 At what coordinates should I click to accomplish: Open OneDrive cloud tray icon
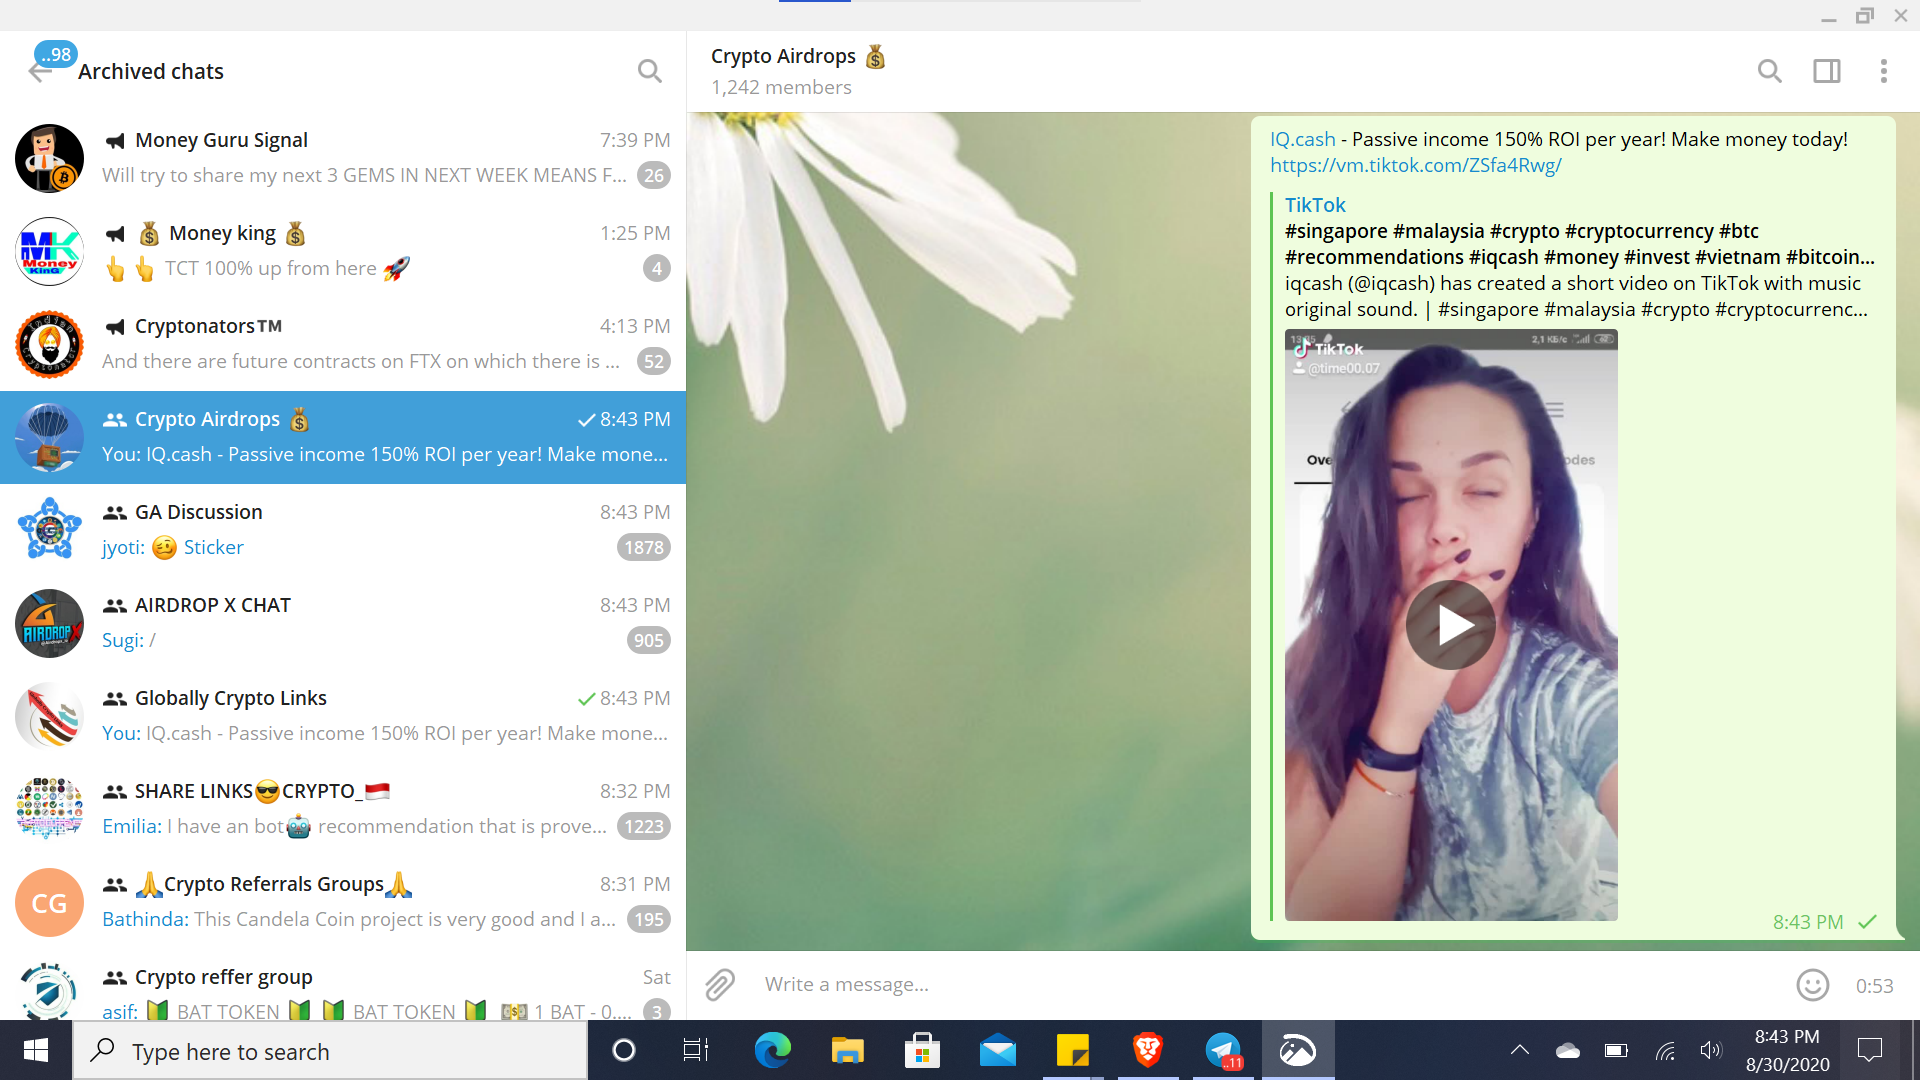point(1567,1050)
